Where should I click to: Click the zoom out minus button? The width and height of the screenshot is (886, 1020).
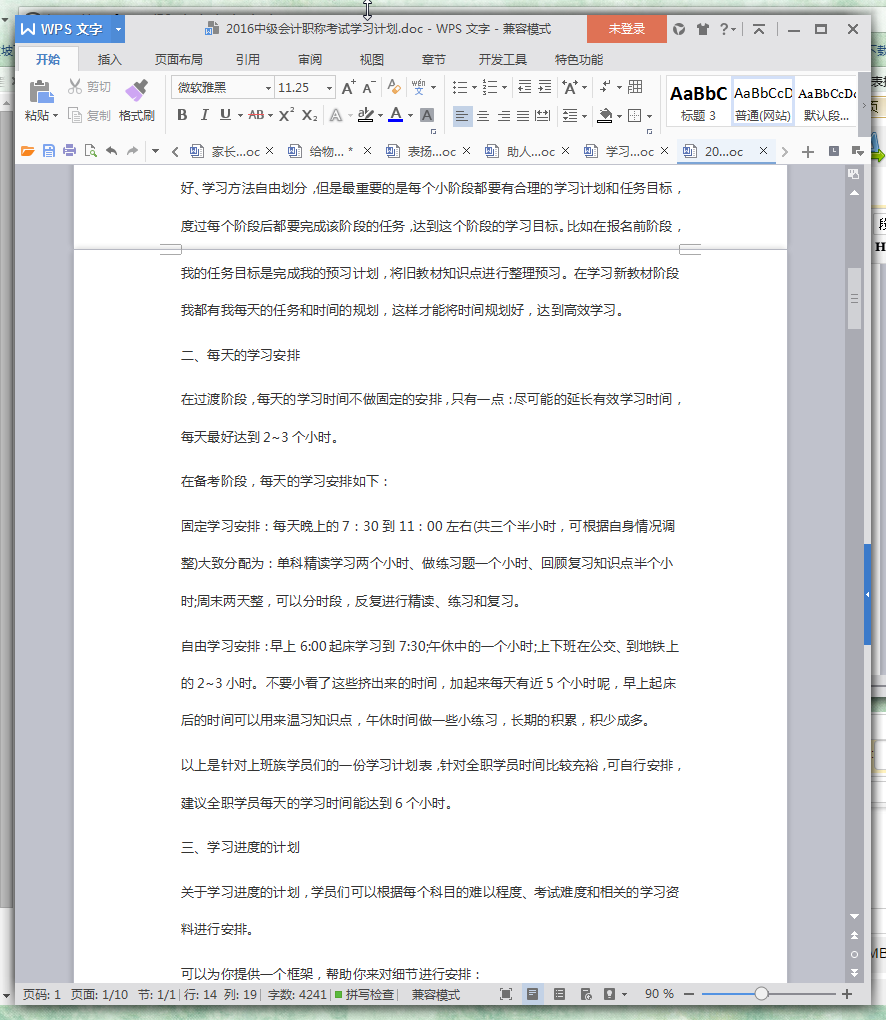tap(689, 994)
